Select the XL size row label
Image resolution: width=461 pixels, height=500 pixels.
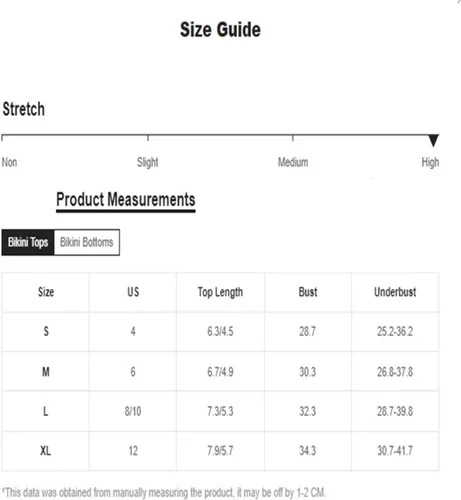[x=46, y=451]
